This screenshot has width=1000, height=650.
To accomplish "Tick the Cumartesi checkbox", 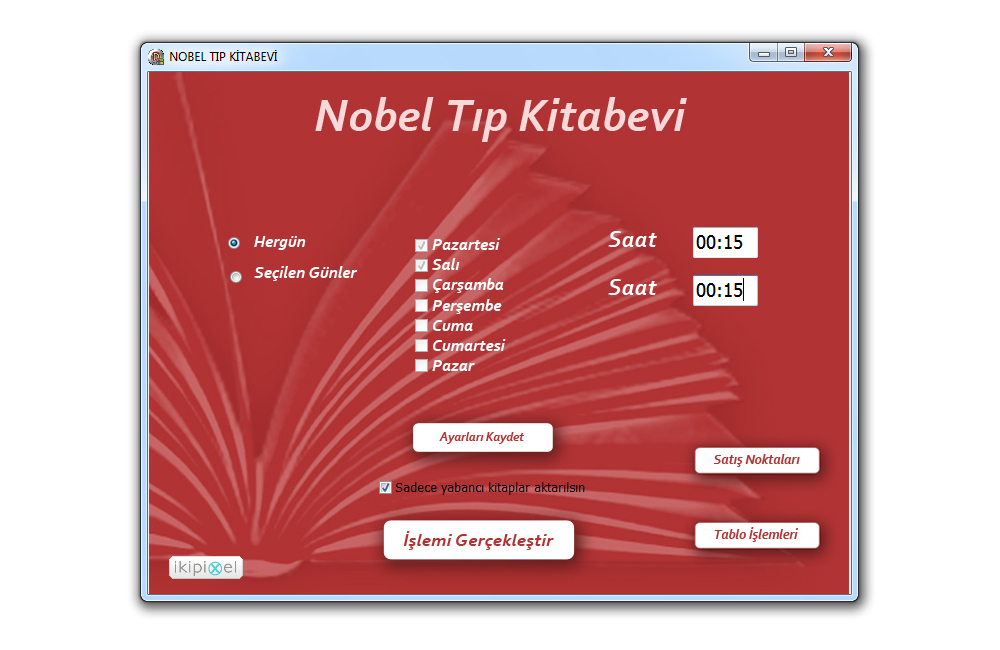I will click(x=421, y=346).
